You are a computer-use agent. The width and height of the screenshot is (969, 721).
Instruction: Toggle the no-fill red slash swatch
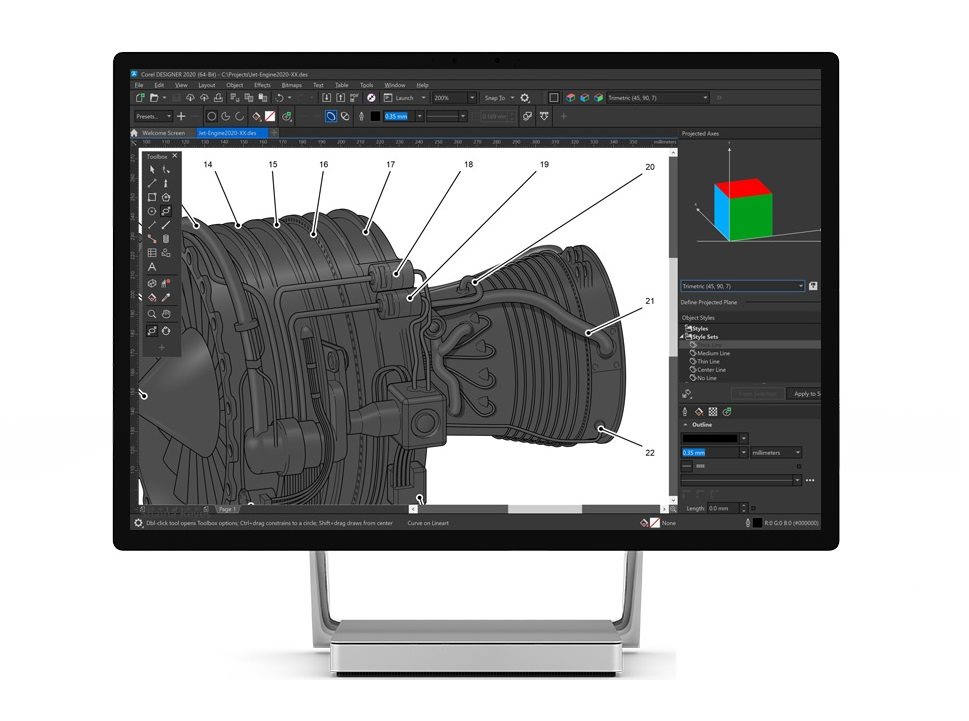click(x=270, y=116)
